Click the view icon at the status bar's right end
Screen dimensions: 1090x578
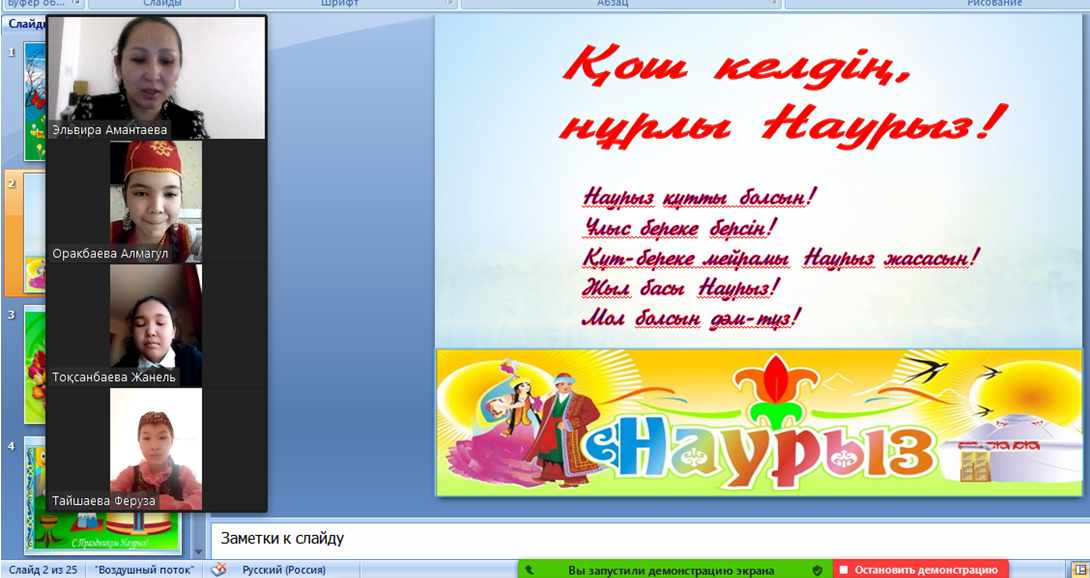coord(1080,570)
